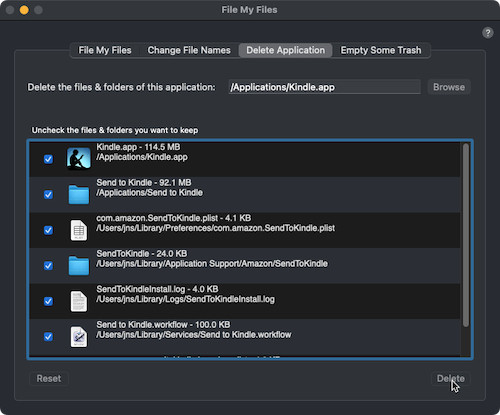The width and height of the screenshot is (500, 415).
Task: Click the Kindle.app reading silhouette icon
Action: point(79,158)
